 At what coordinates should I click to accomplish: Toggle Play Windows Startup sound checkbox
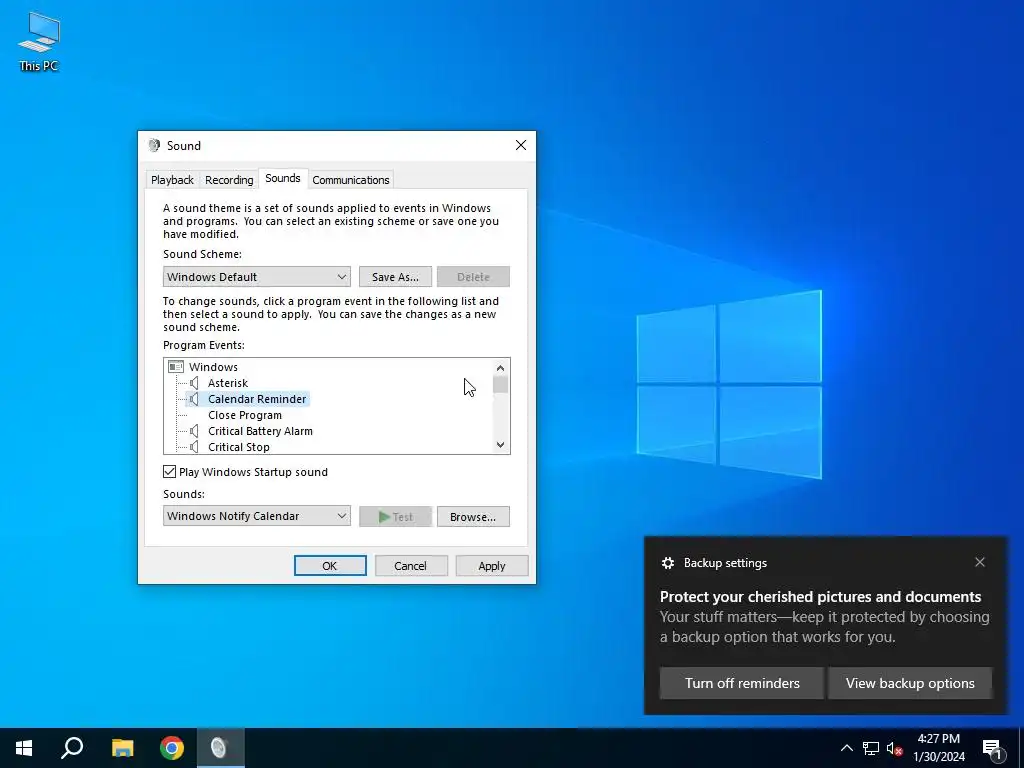[169, 472]
